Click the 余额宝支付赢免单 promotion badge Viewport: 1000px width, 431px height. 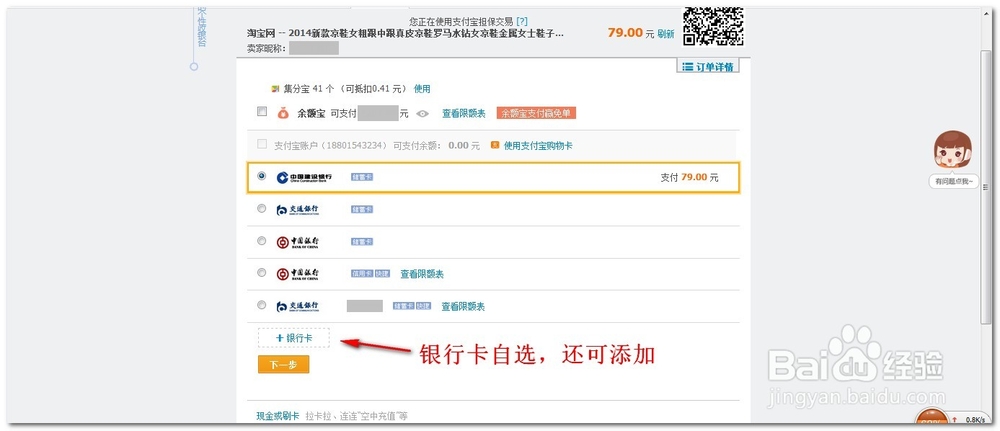pyautogui.click(x=536, y=113)
